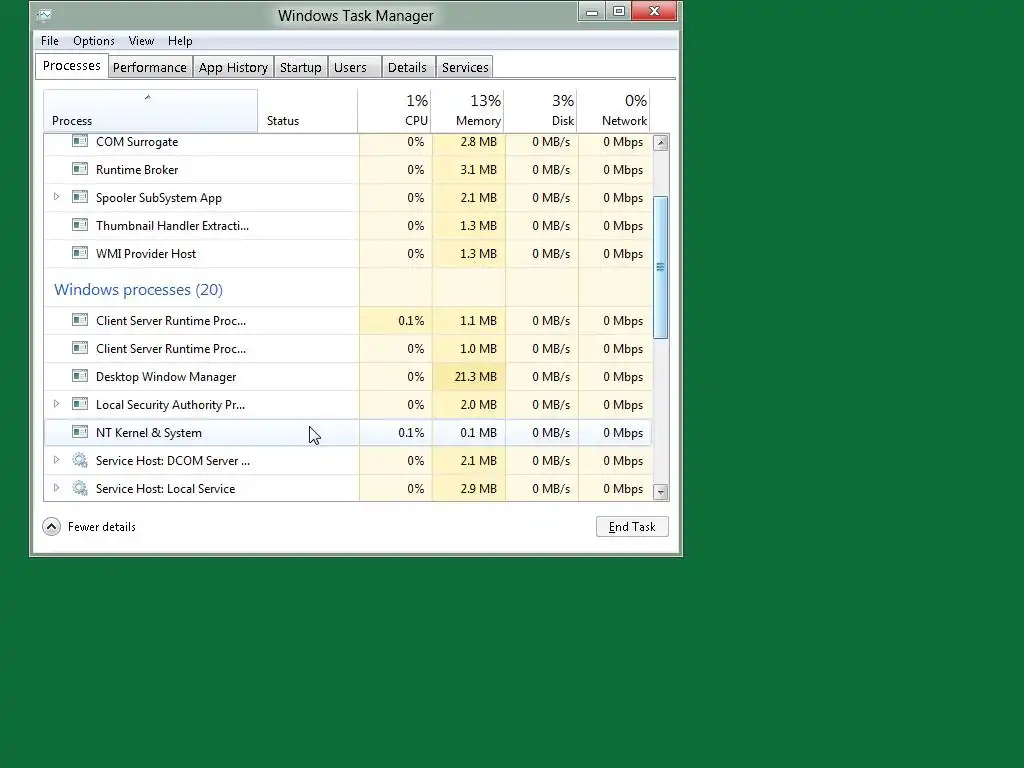Click the Local Service 2.9 MB memory value
This screenshot has height=768, width=1024.
coord(478,489)
